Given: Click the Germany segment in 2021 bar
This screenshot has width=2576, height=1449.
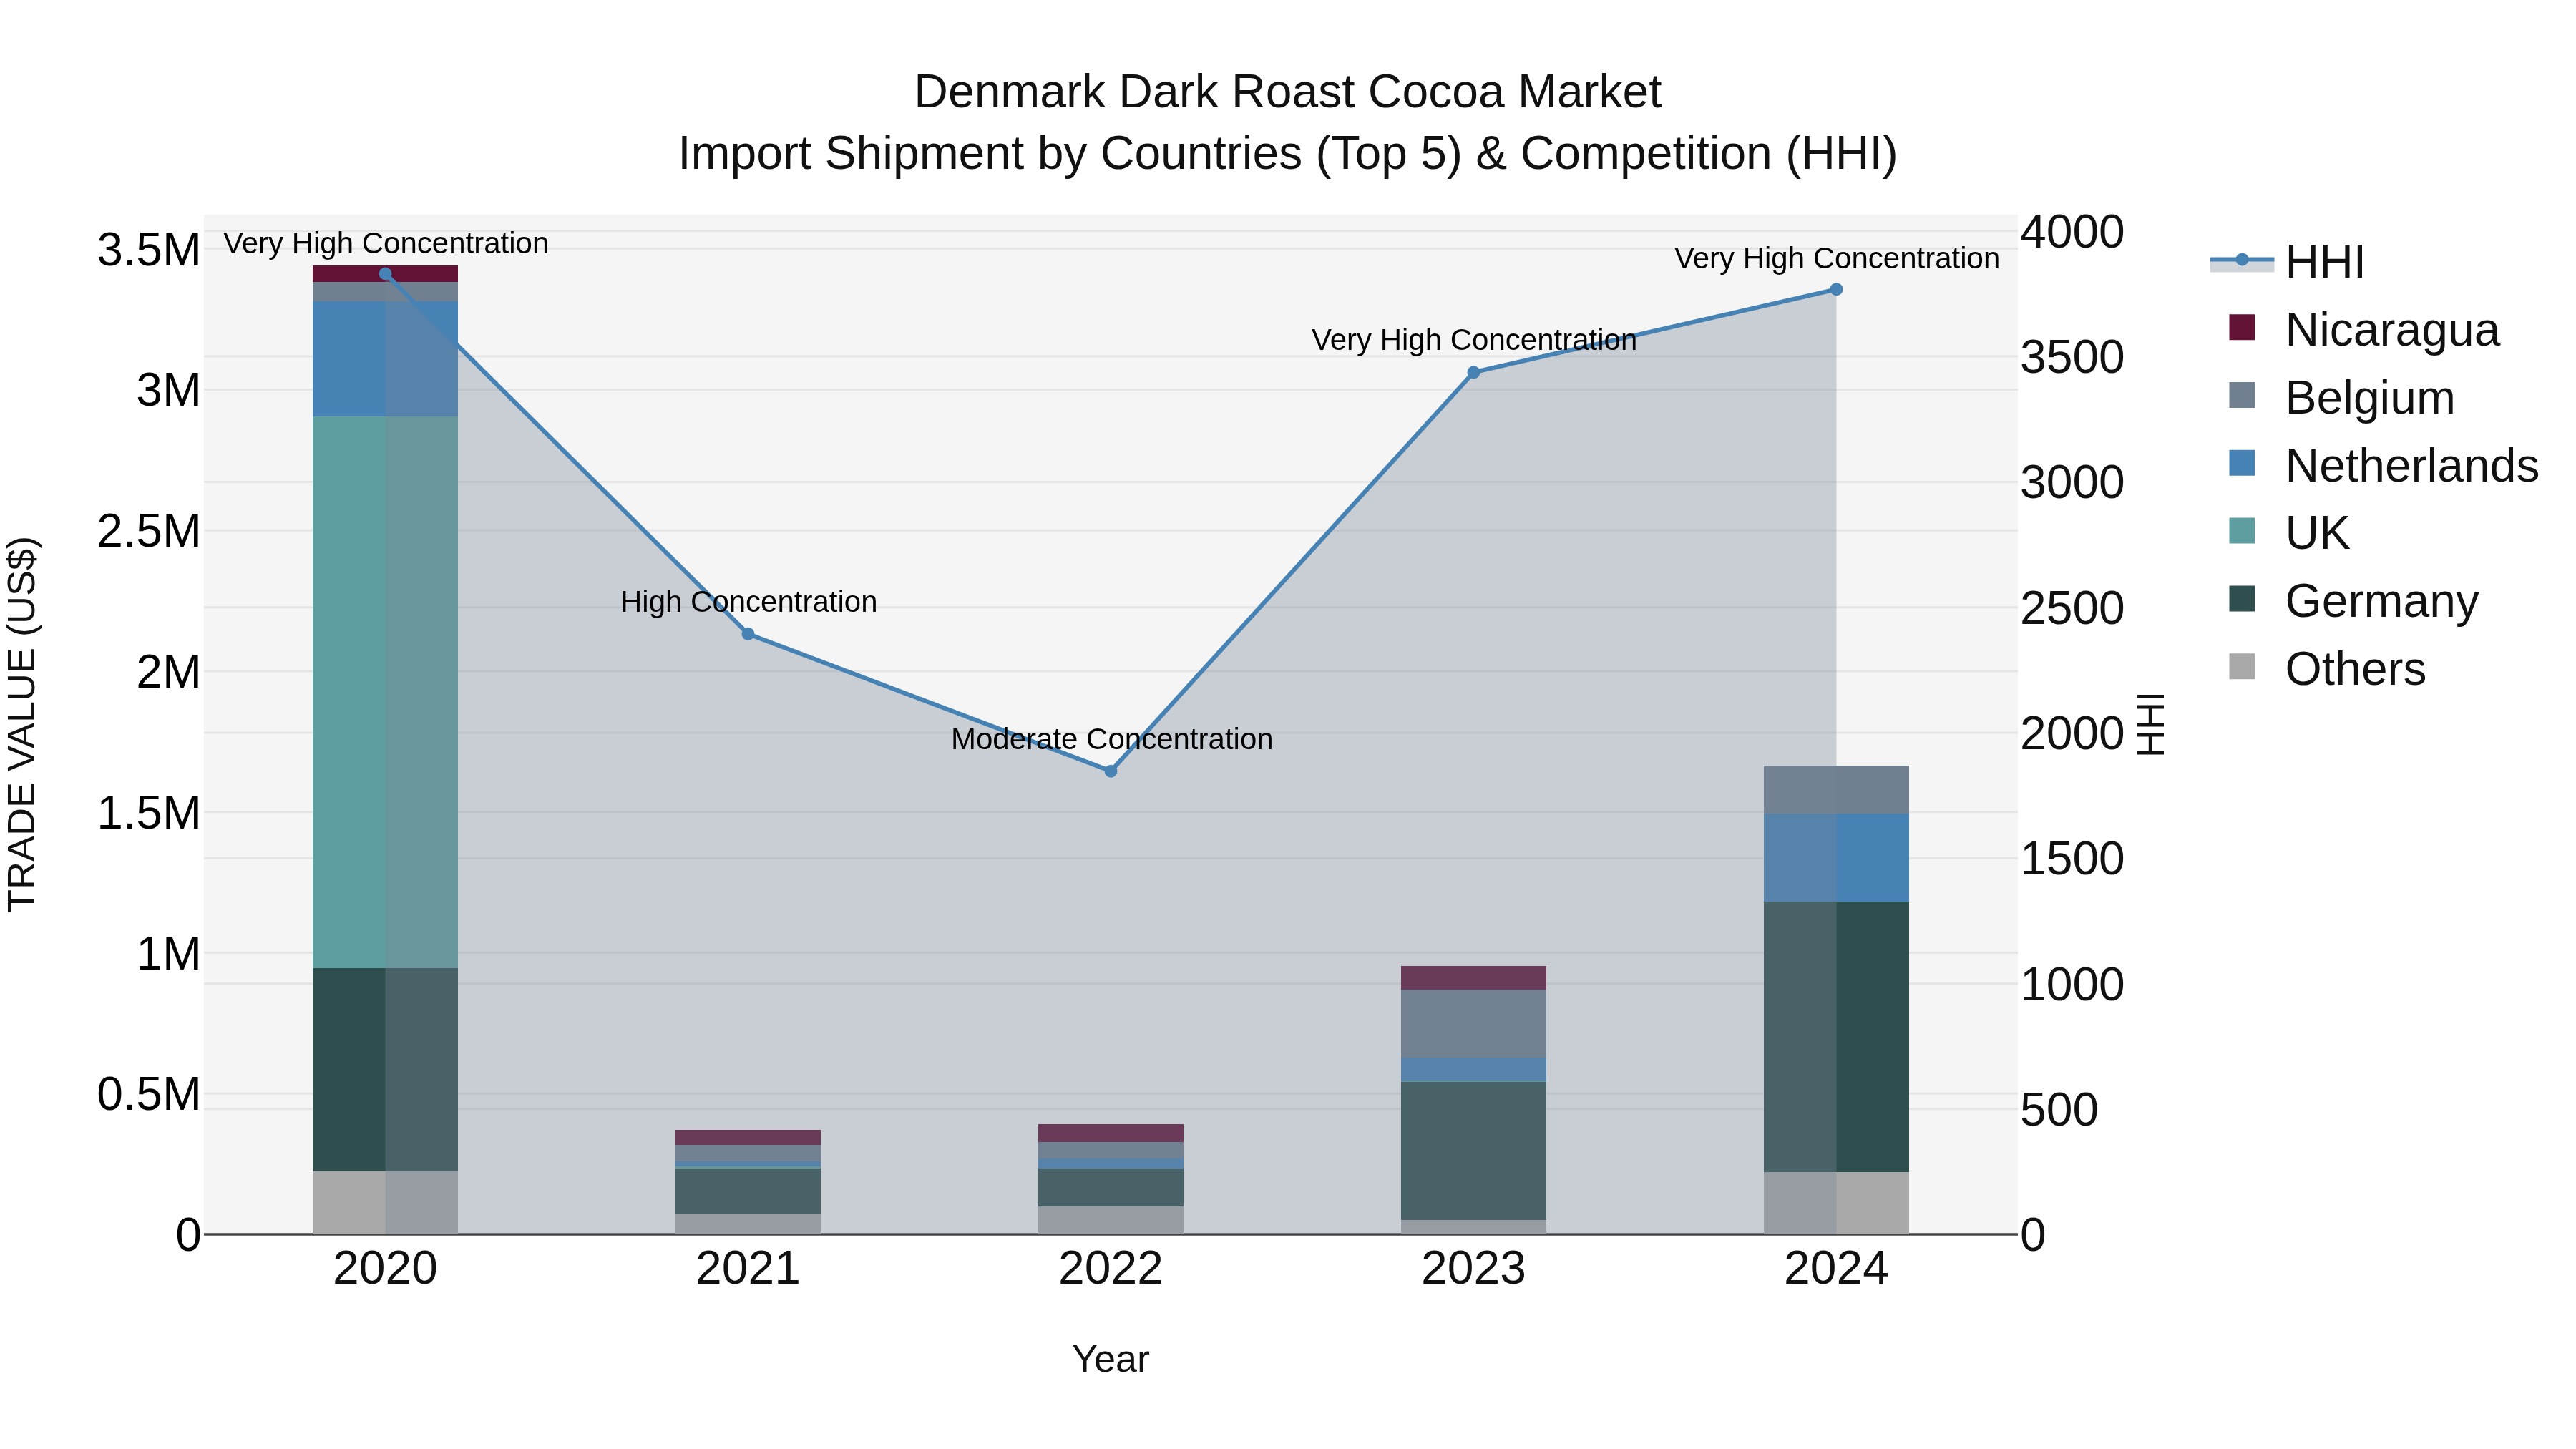Looking at the screenshot, I should 748,1191.
